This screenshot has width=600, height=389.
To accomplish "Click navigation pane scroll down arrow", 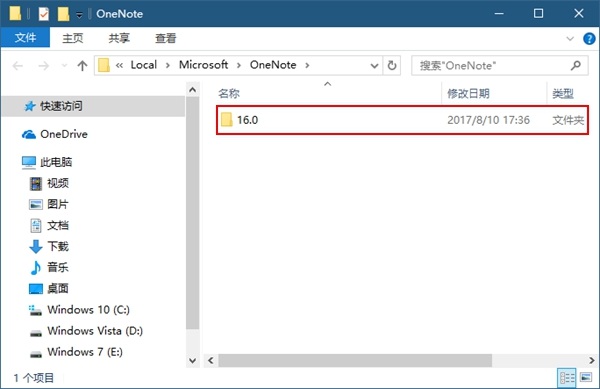I will pos(192,360).
